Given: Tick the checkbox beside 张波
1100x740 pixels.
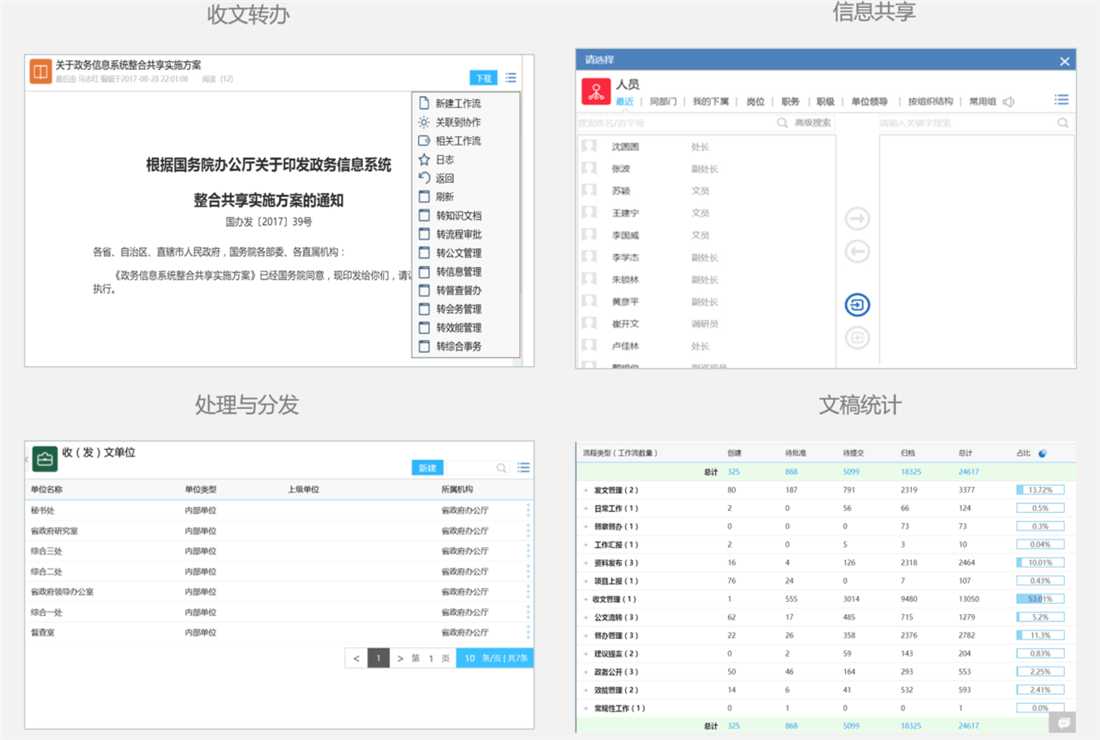Looking at the screenshot, I should coord(590,169).
